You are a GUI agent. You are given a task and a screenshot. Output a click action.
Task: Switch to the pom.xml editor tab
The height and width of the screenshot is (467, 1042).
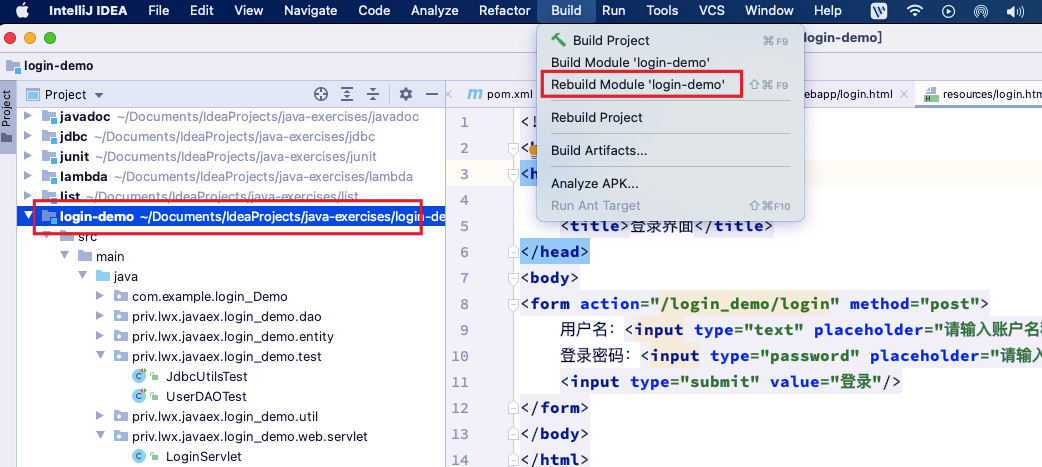[500, 94]
